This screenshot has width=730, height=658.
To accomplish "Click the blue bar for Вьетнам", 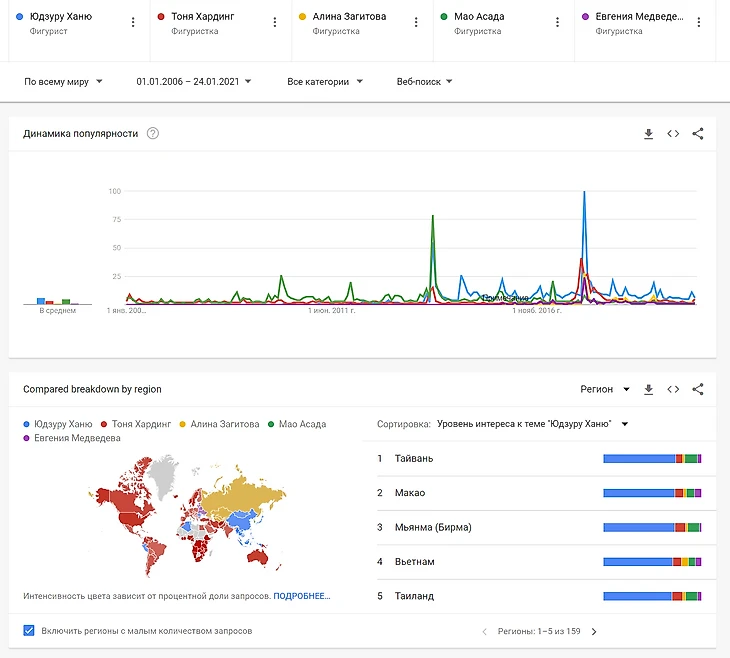I will point(638,562).
